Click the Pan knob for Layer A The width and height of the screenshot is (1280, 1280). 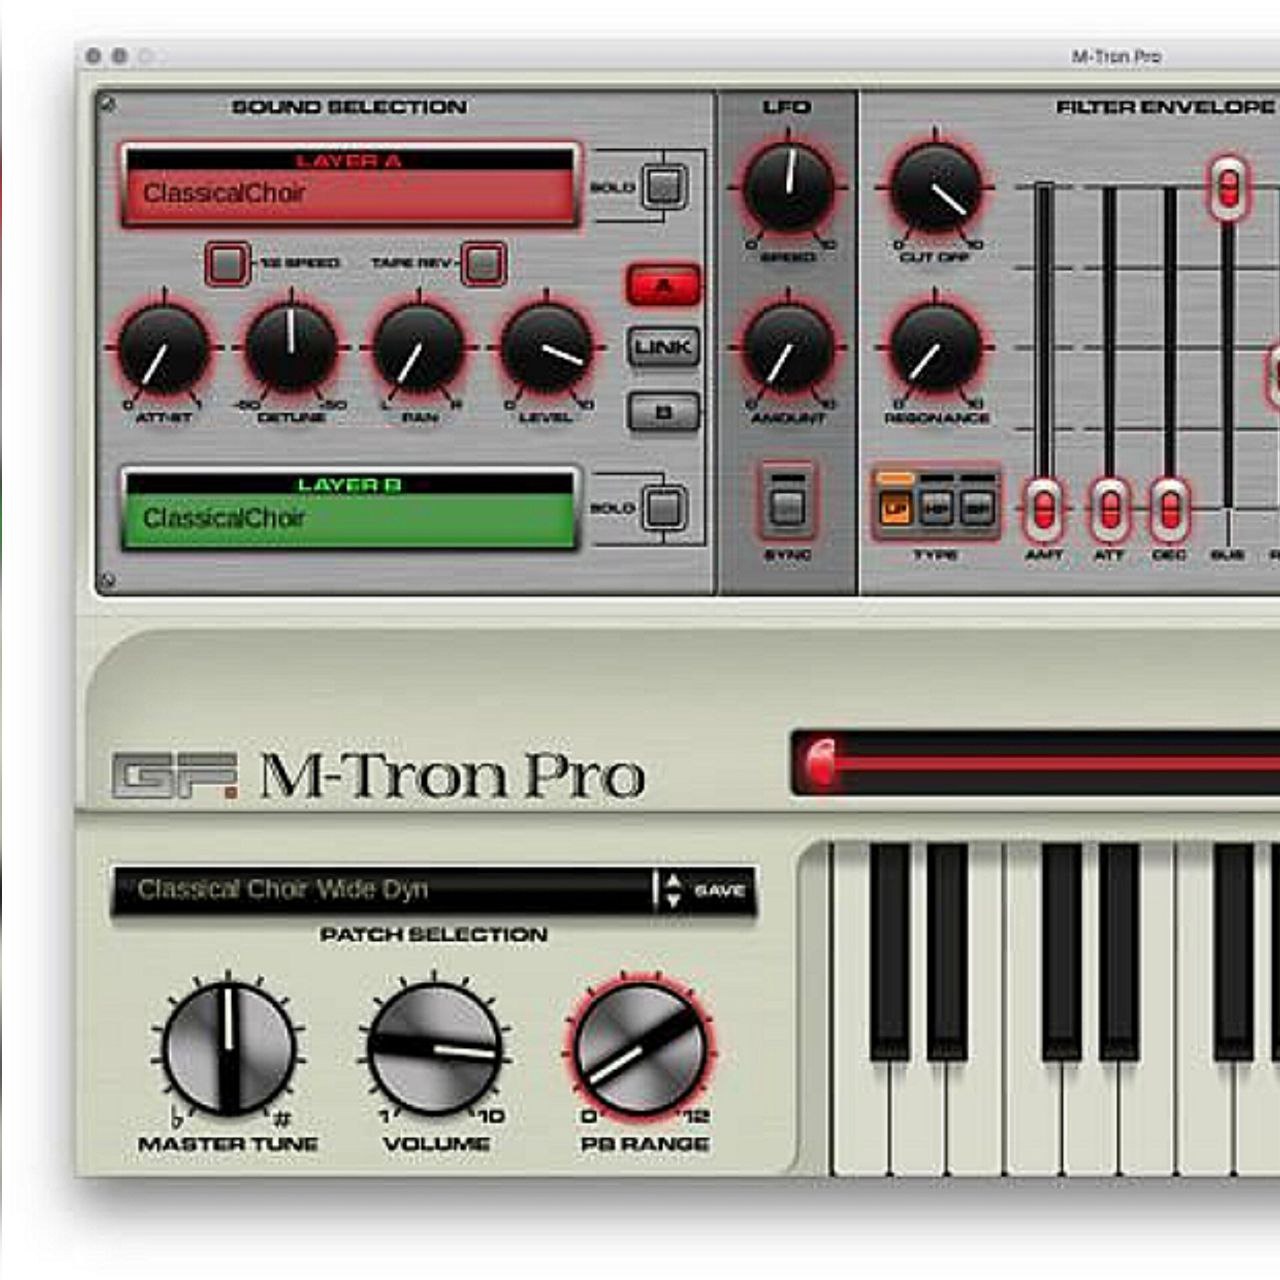pyautogui.click(x=418, y=350)
